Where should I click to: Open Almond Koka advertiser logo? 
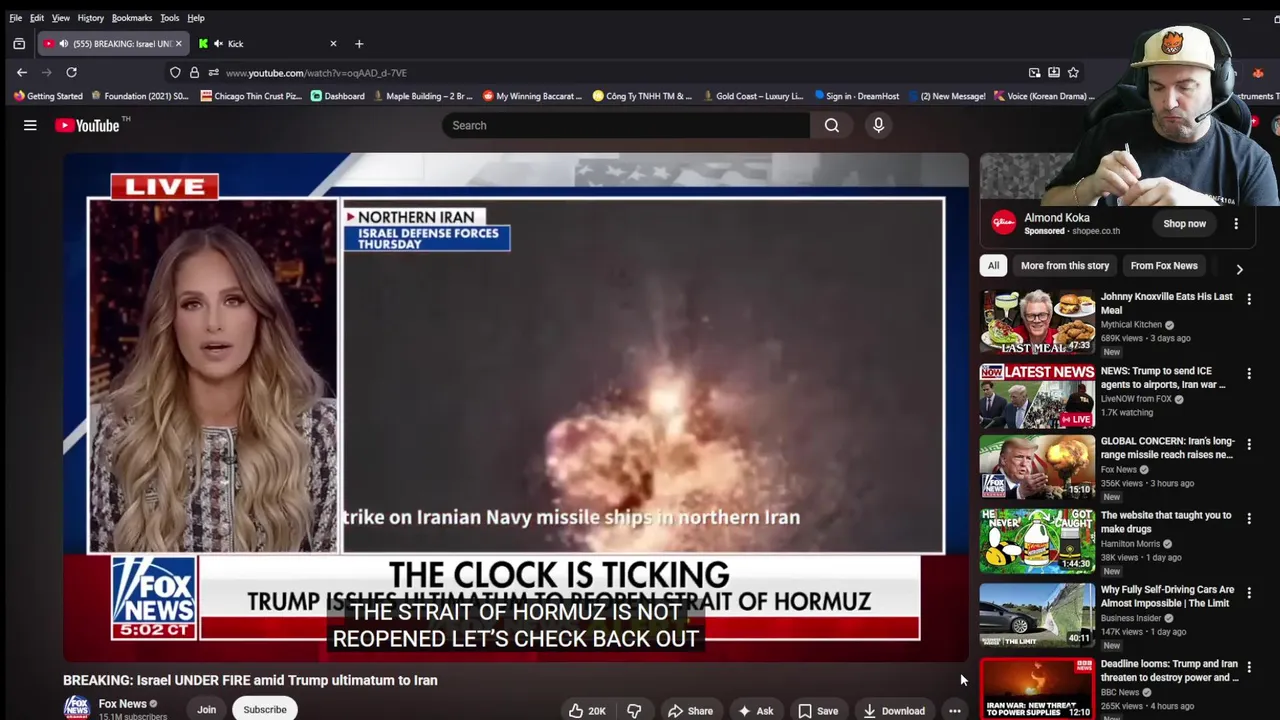tap(1004, 223)
